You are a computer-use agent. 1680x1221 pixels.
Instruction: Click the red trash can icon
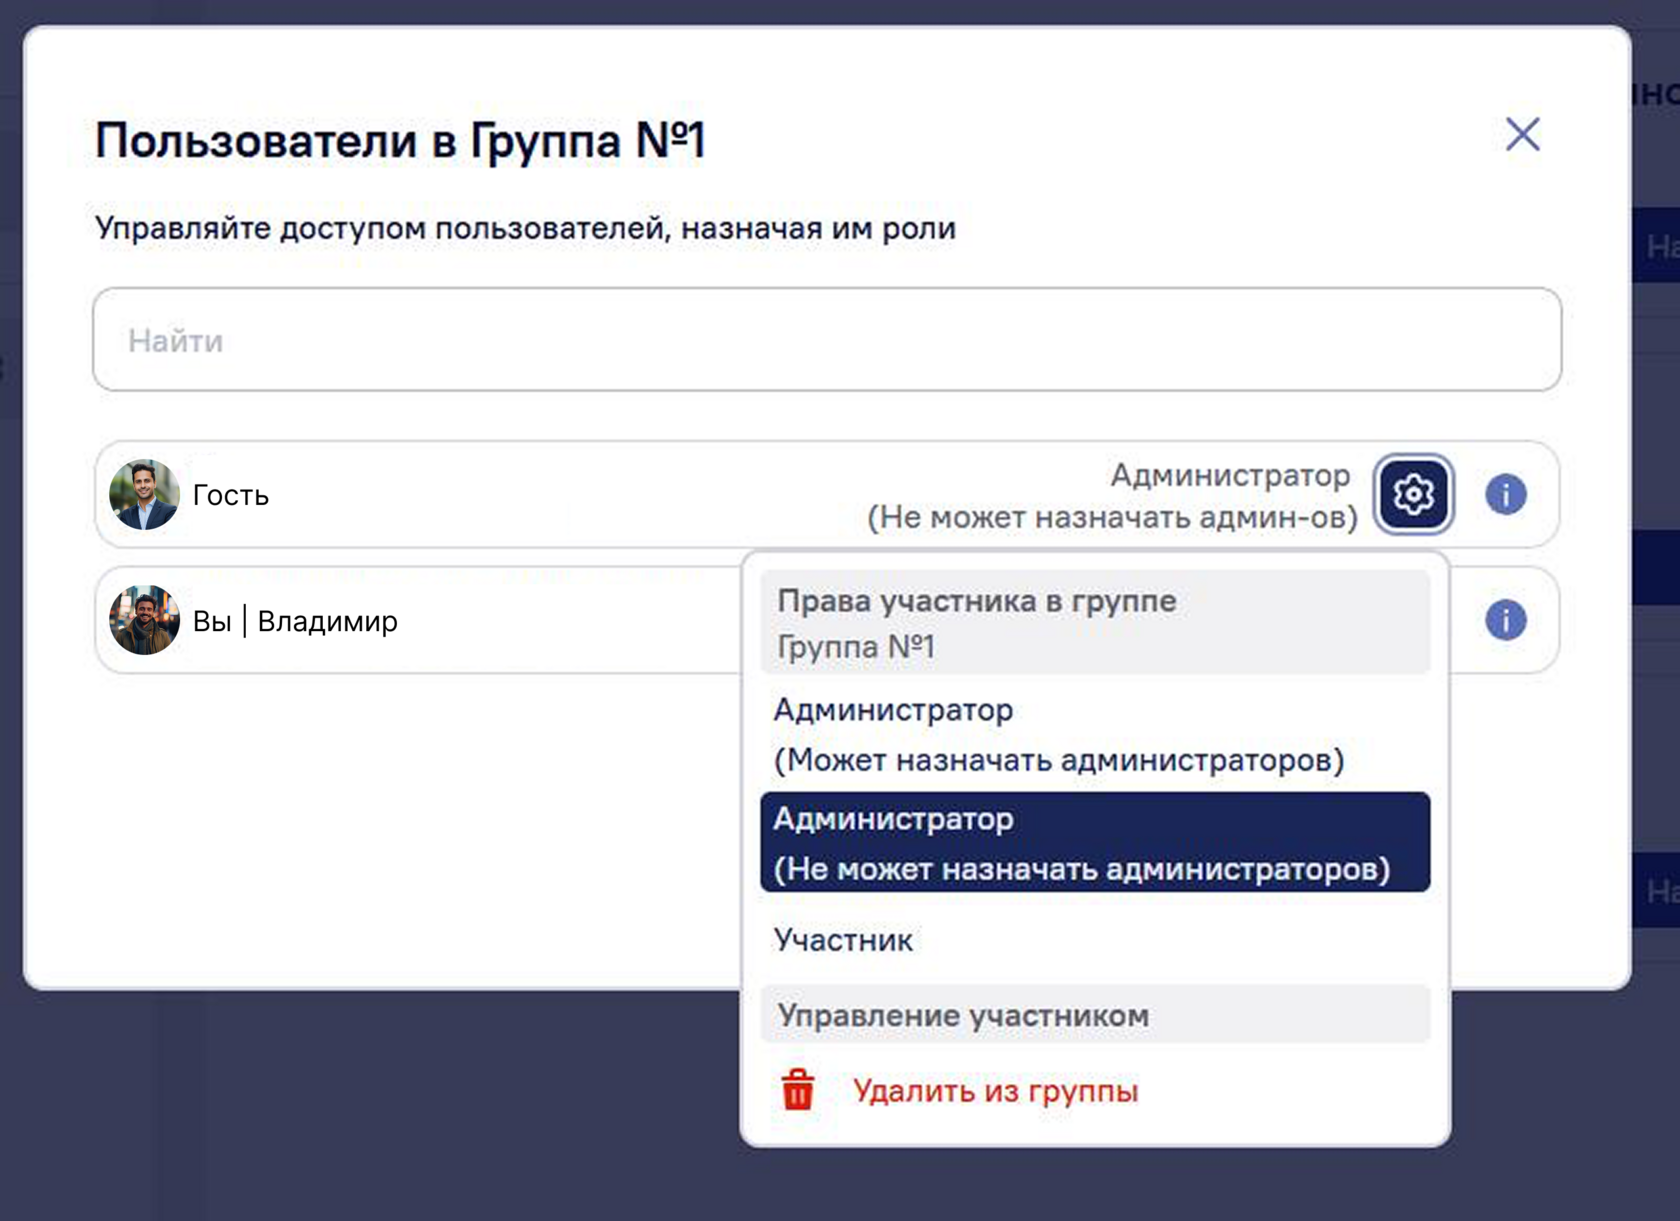point(797,1090)
